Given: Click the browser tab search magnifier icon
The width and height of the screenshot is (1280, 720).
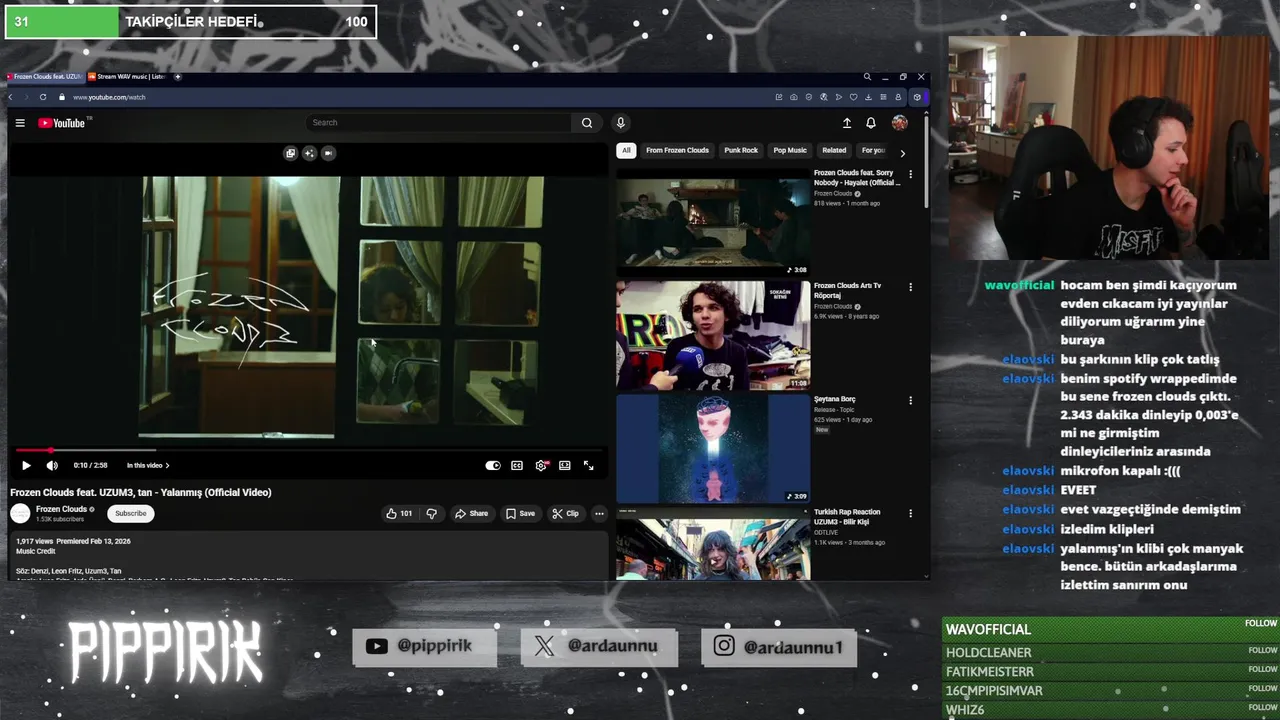Looking at the screenshot, I should [867, 77].
